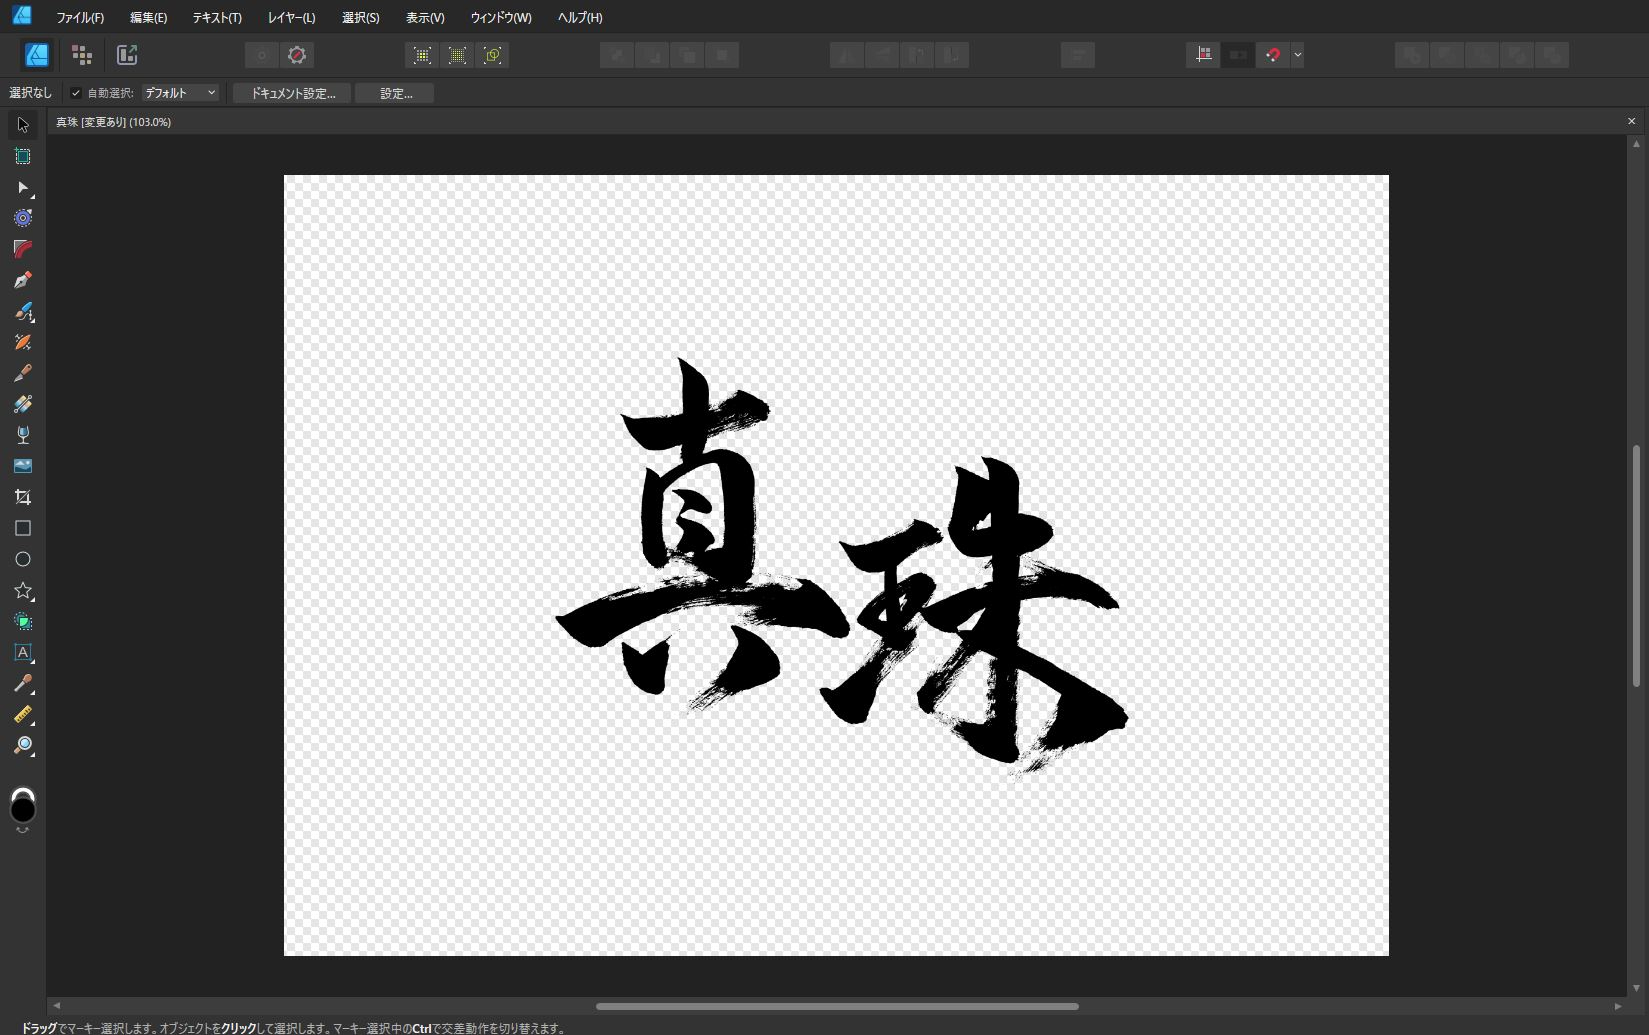Select the Transparency wine glass tool
1649x1035 pixels.
[x=22, y=435]
